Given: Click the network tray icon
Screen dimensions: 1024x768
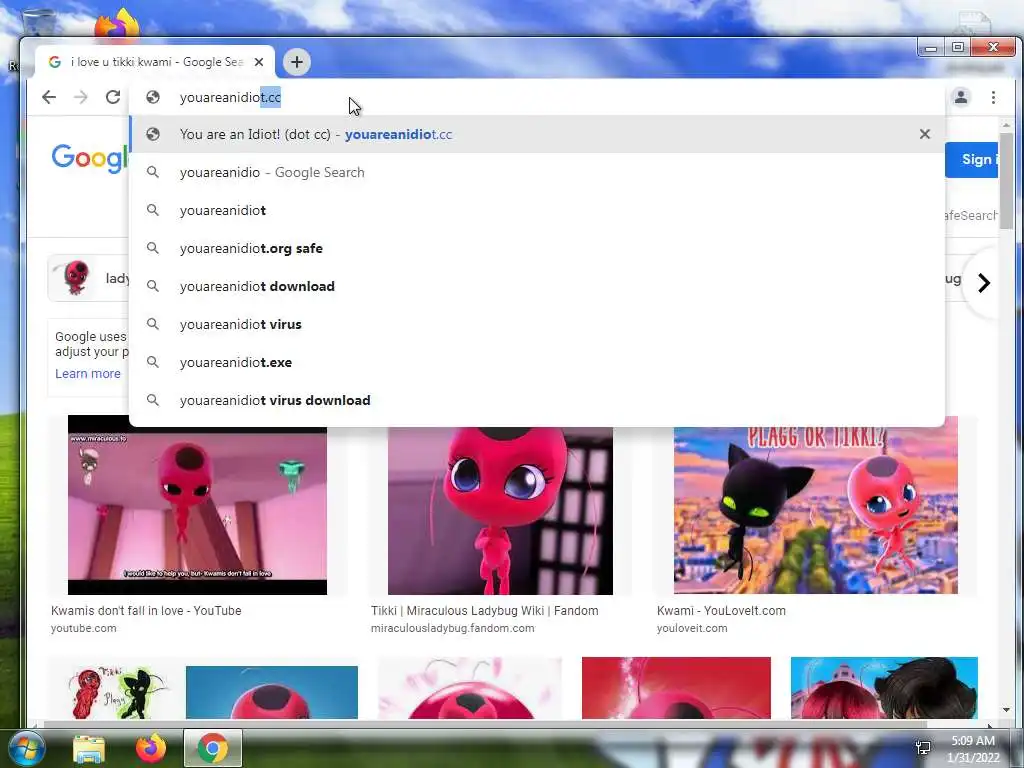Looking at the screenshot, I should pyautogui.click(x=923, y=748).
